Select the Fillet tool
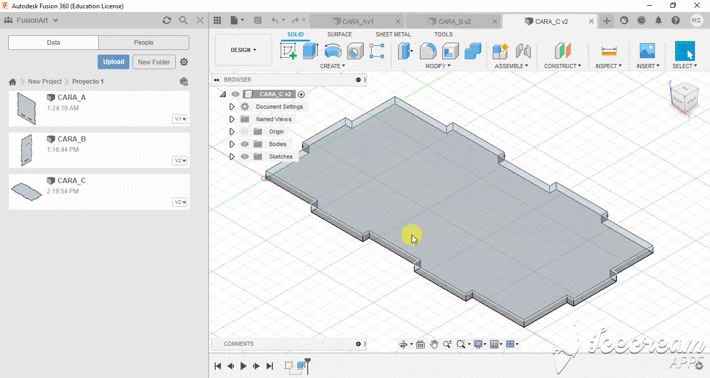The width and height of the screenshot is (710, 378). pos(428,51)
